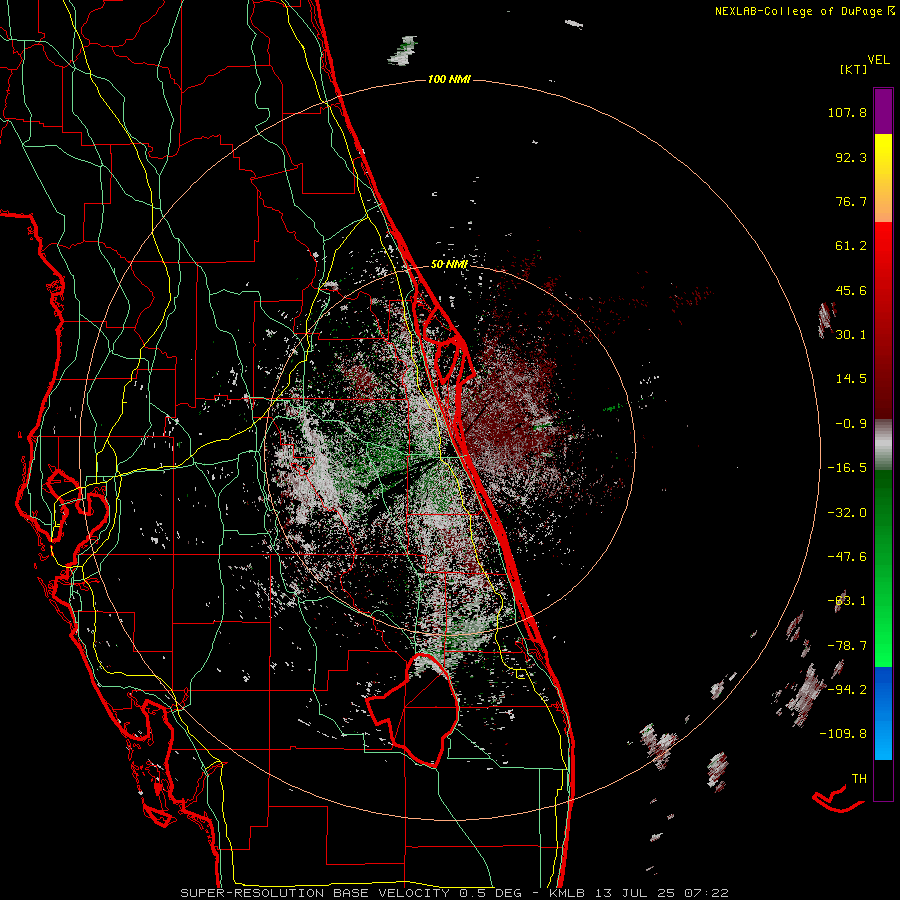The width and height of the screenshot is (900, 900).
Task: Select the -78.7 scale value
Action: (847, 646)
